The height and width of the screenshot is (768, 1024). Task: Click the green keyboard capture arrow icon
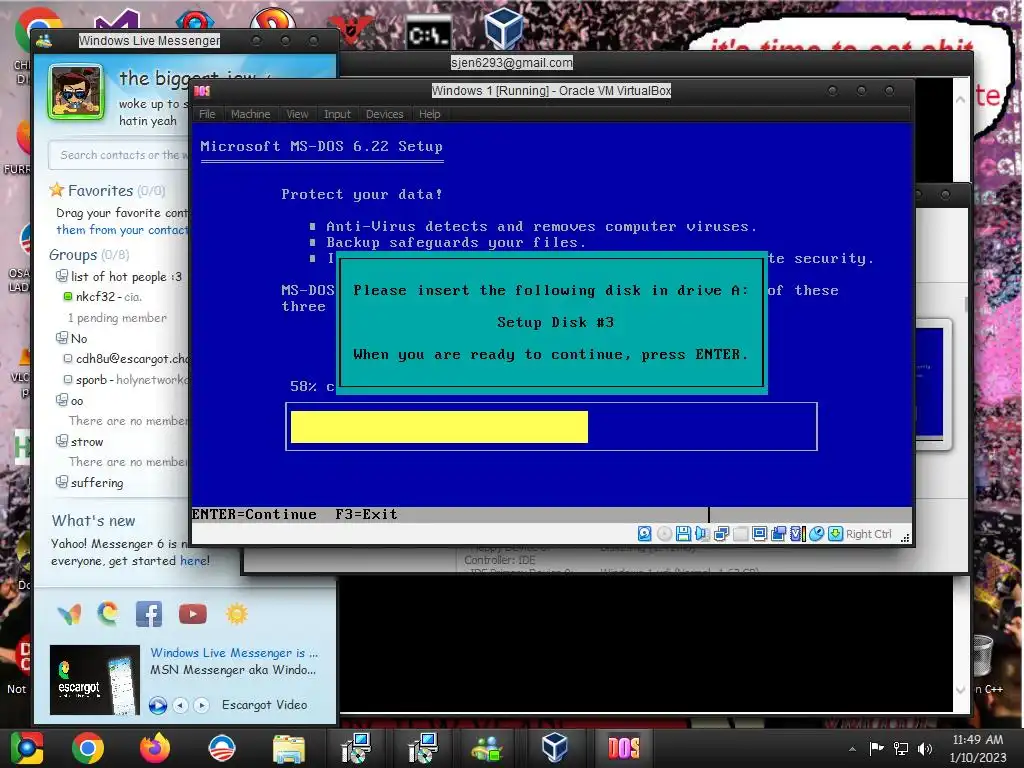click(835, 534)
